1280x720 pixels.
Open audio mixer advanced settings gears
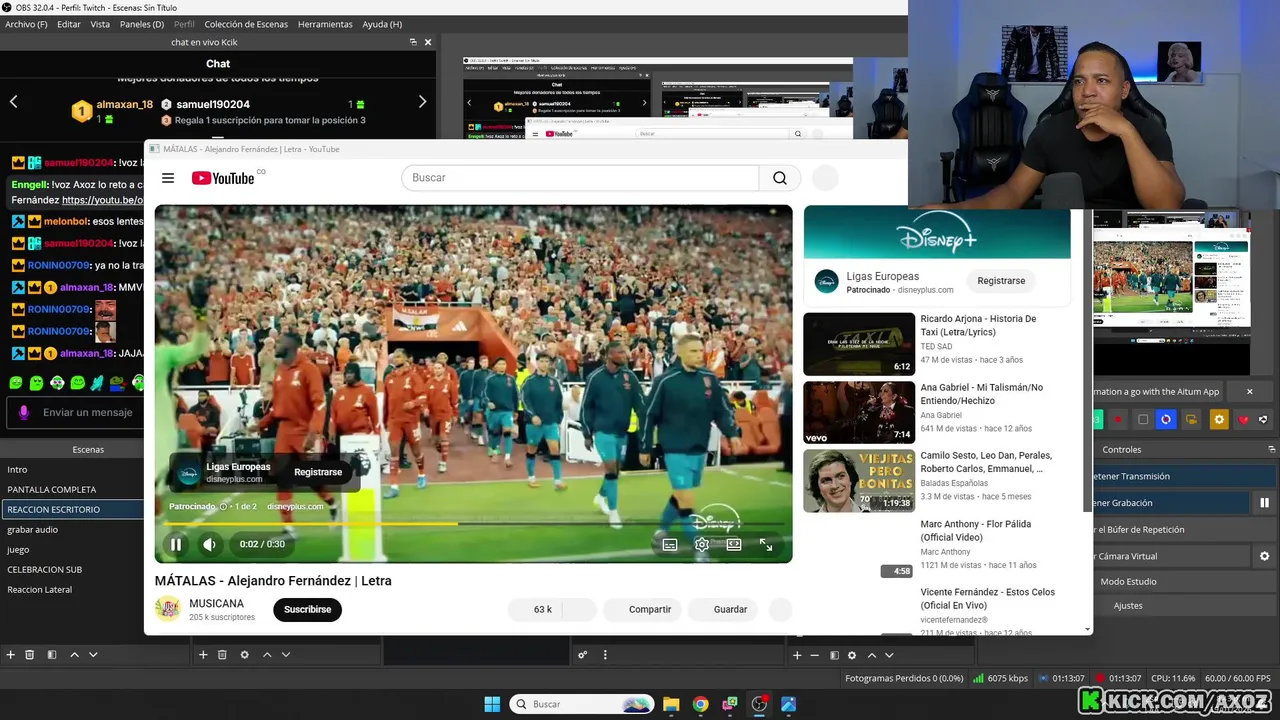582,655
